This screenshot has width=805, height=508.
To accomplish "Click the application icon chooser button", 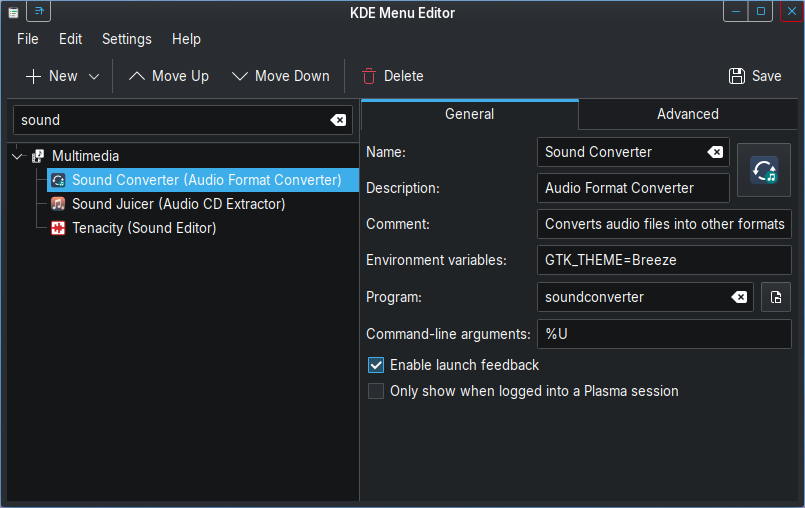I will click(764, 170).
